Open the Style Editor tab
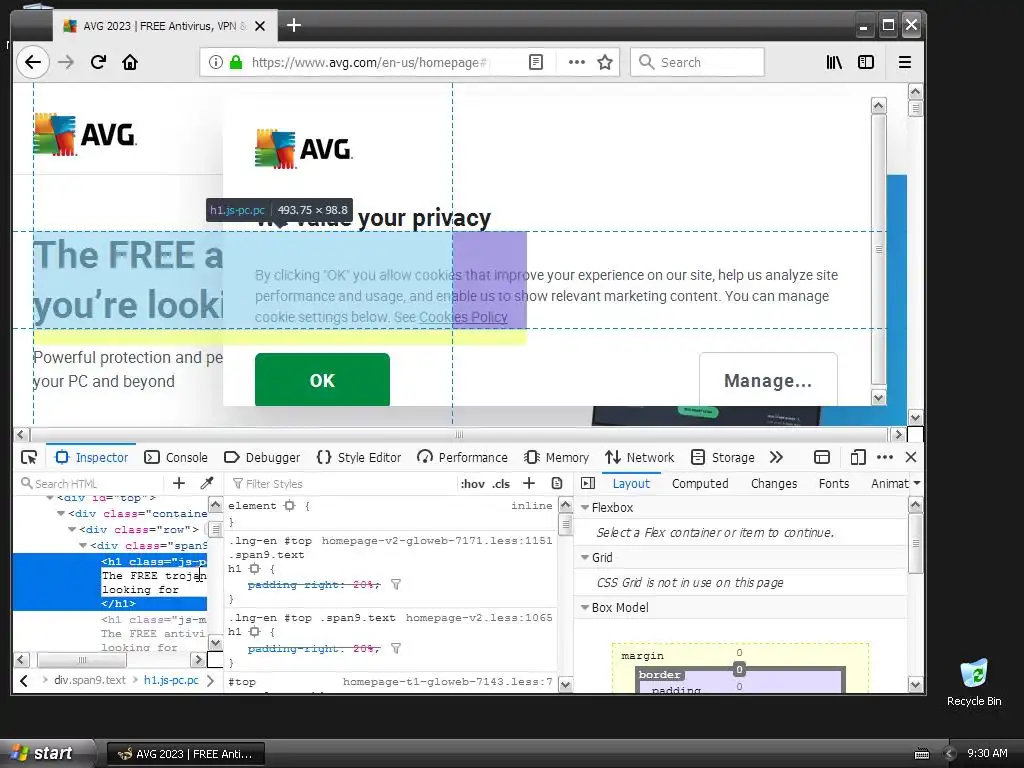Viewport: 1024px width, 768px height. (359, 457)
